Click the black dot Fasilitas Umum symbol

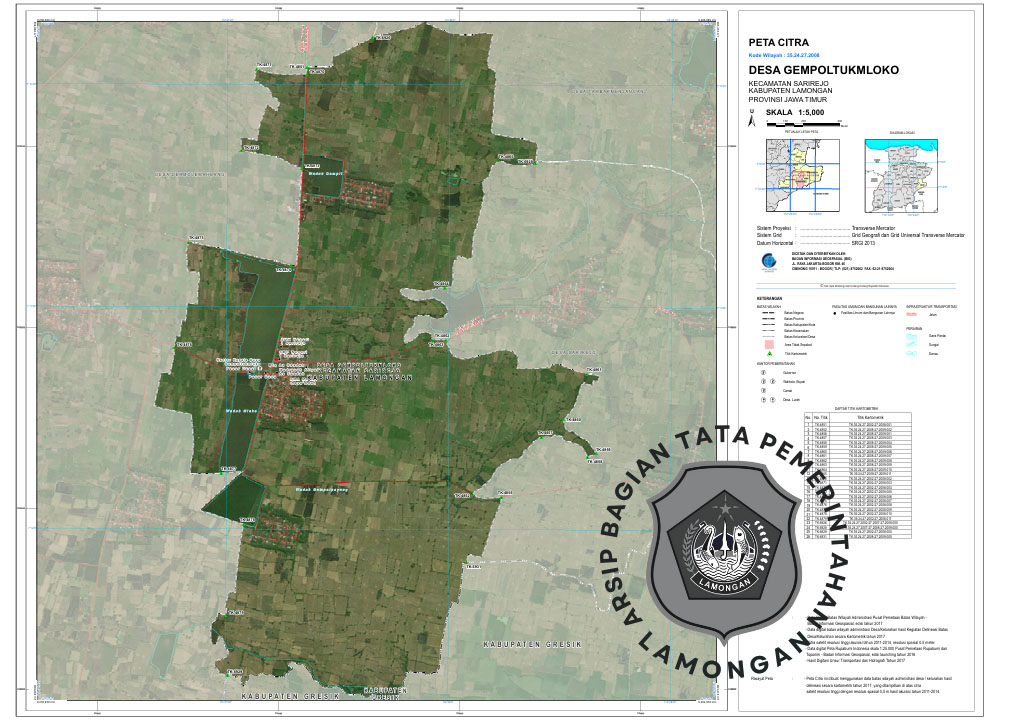tap(836, 314)
